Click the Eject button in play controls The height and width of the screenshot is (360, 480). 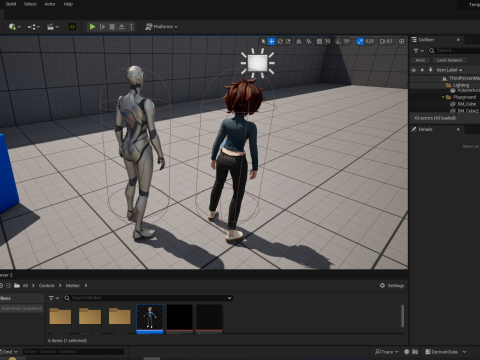122,27
